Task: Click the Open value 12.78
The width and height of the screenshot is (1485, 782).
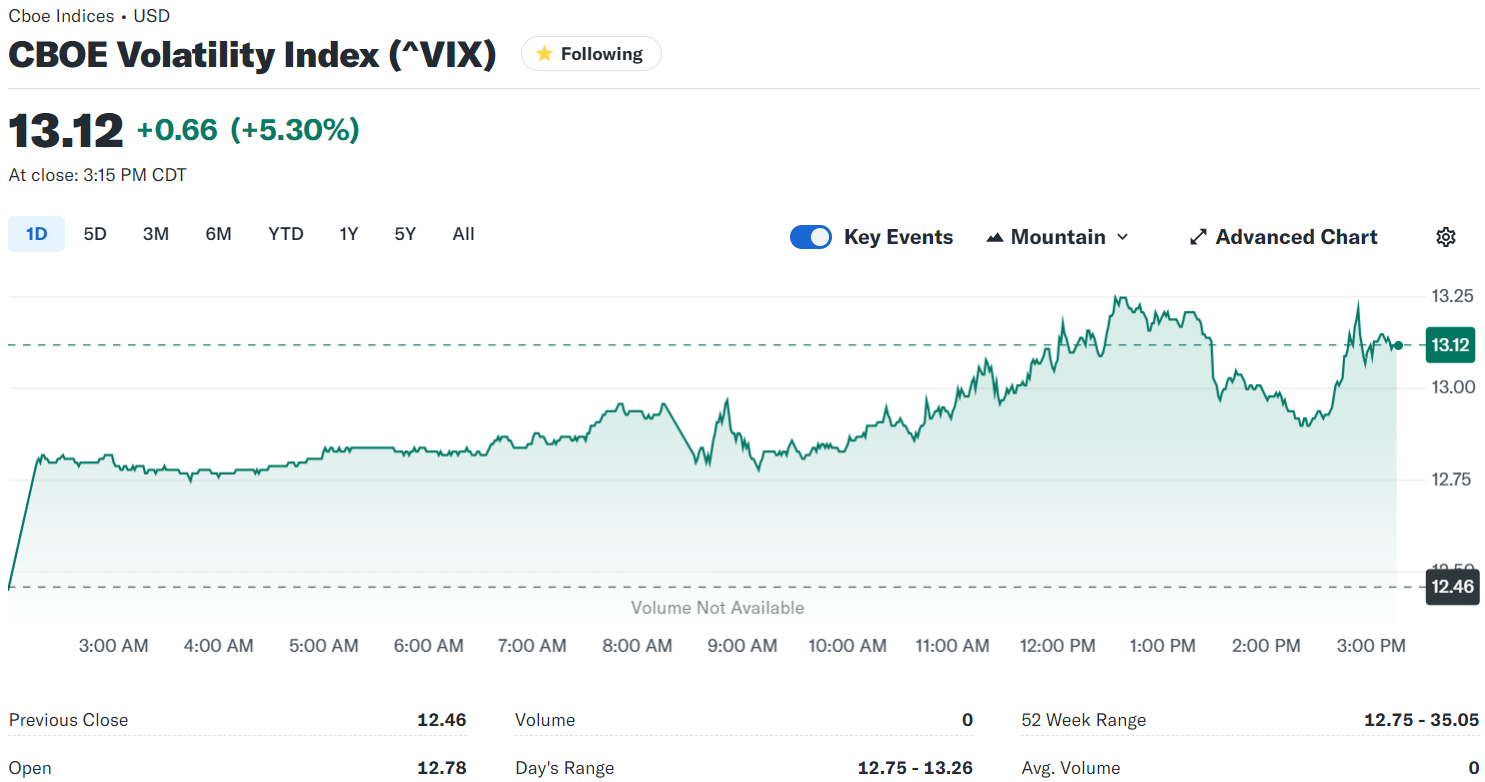Action: 442,768
